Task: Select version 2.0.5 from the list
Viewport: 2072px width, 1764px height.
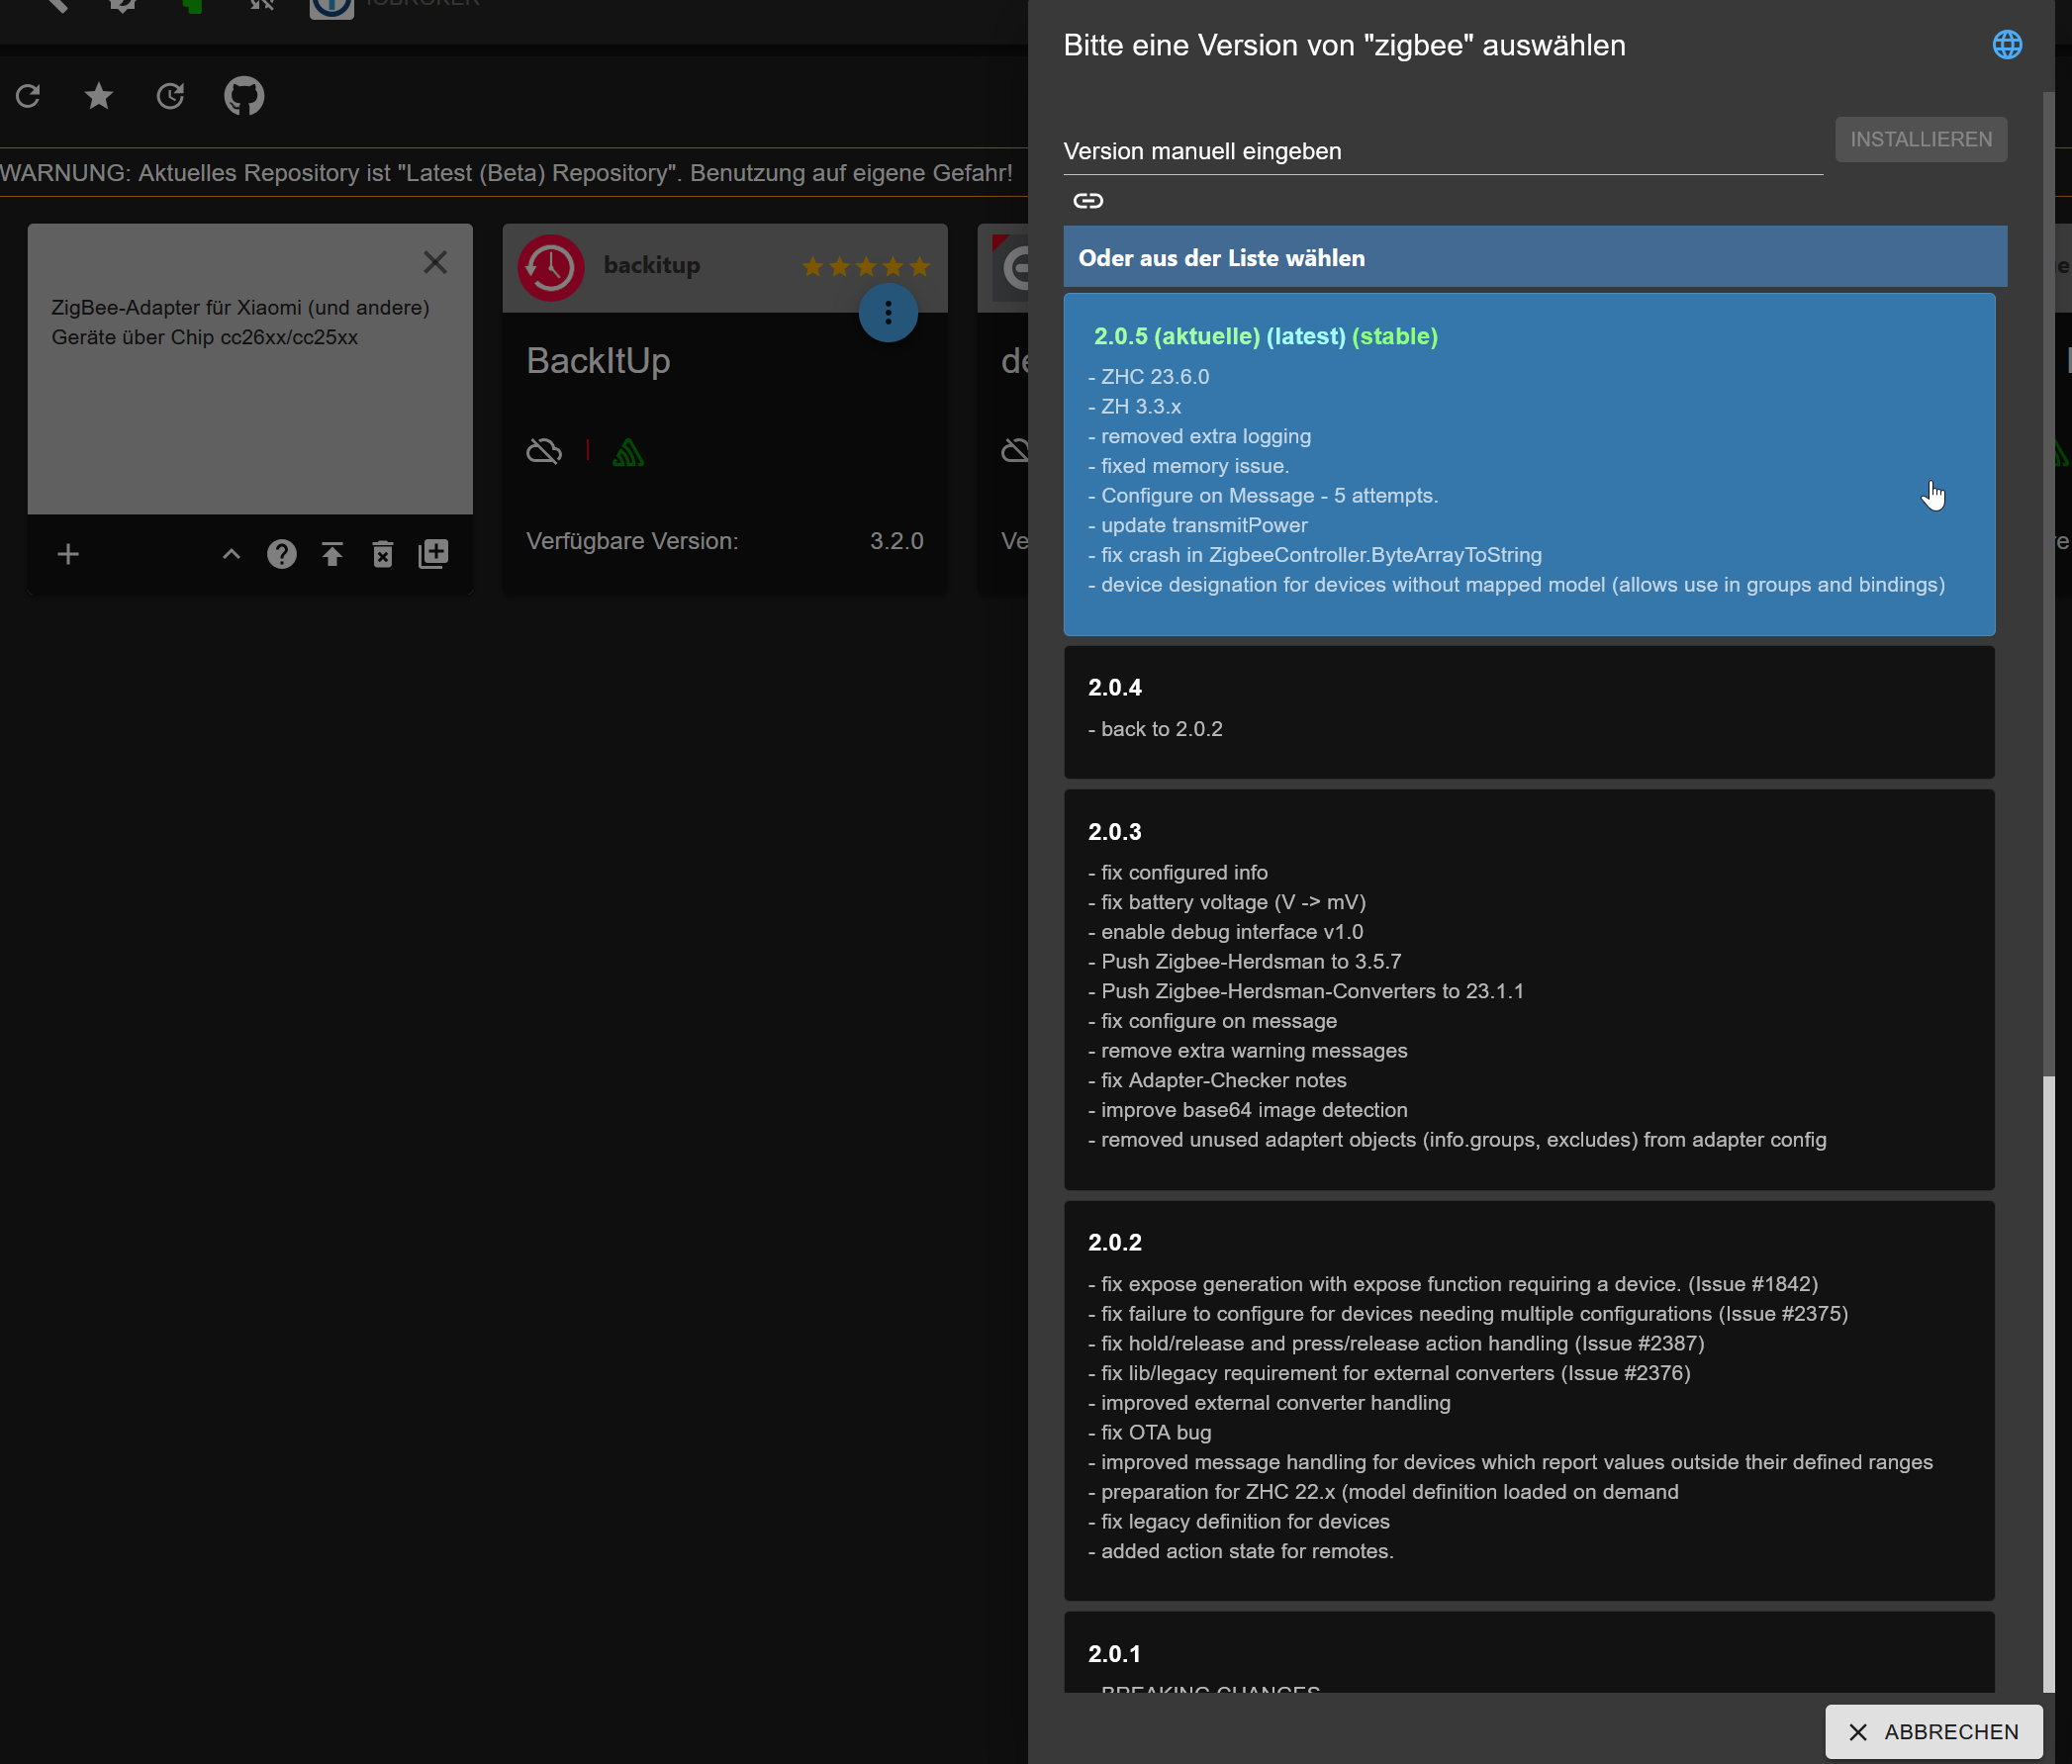Action: [1528, 464]
